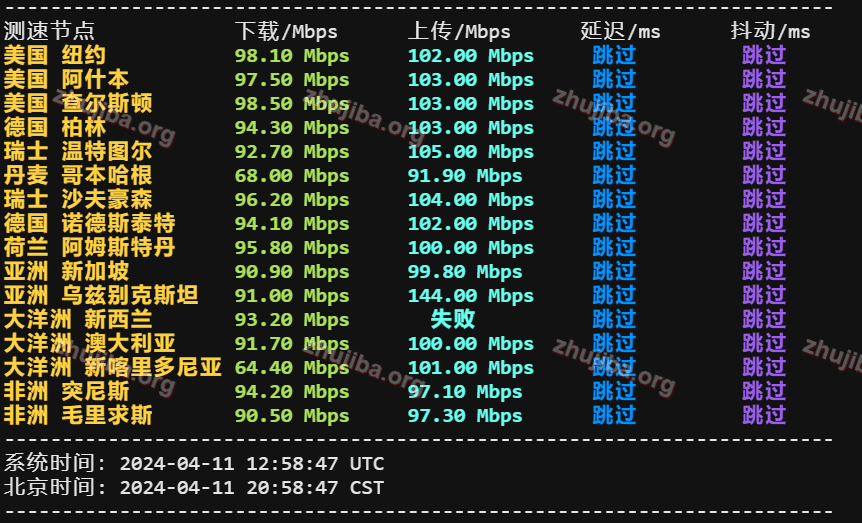862x523 pixels.
Task: Select the node name 美国 查尔斯顿
Action: (x=78, y=103)
